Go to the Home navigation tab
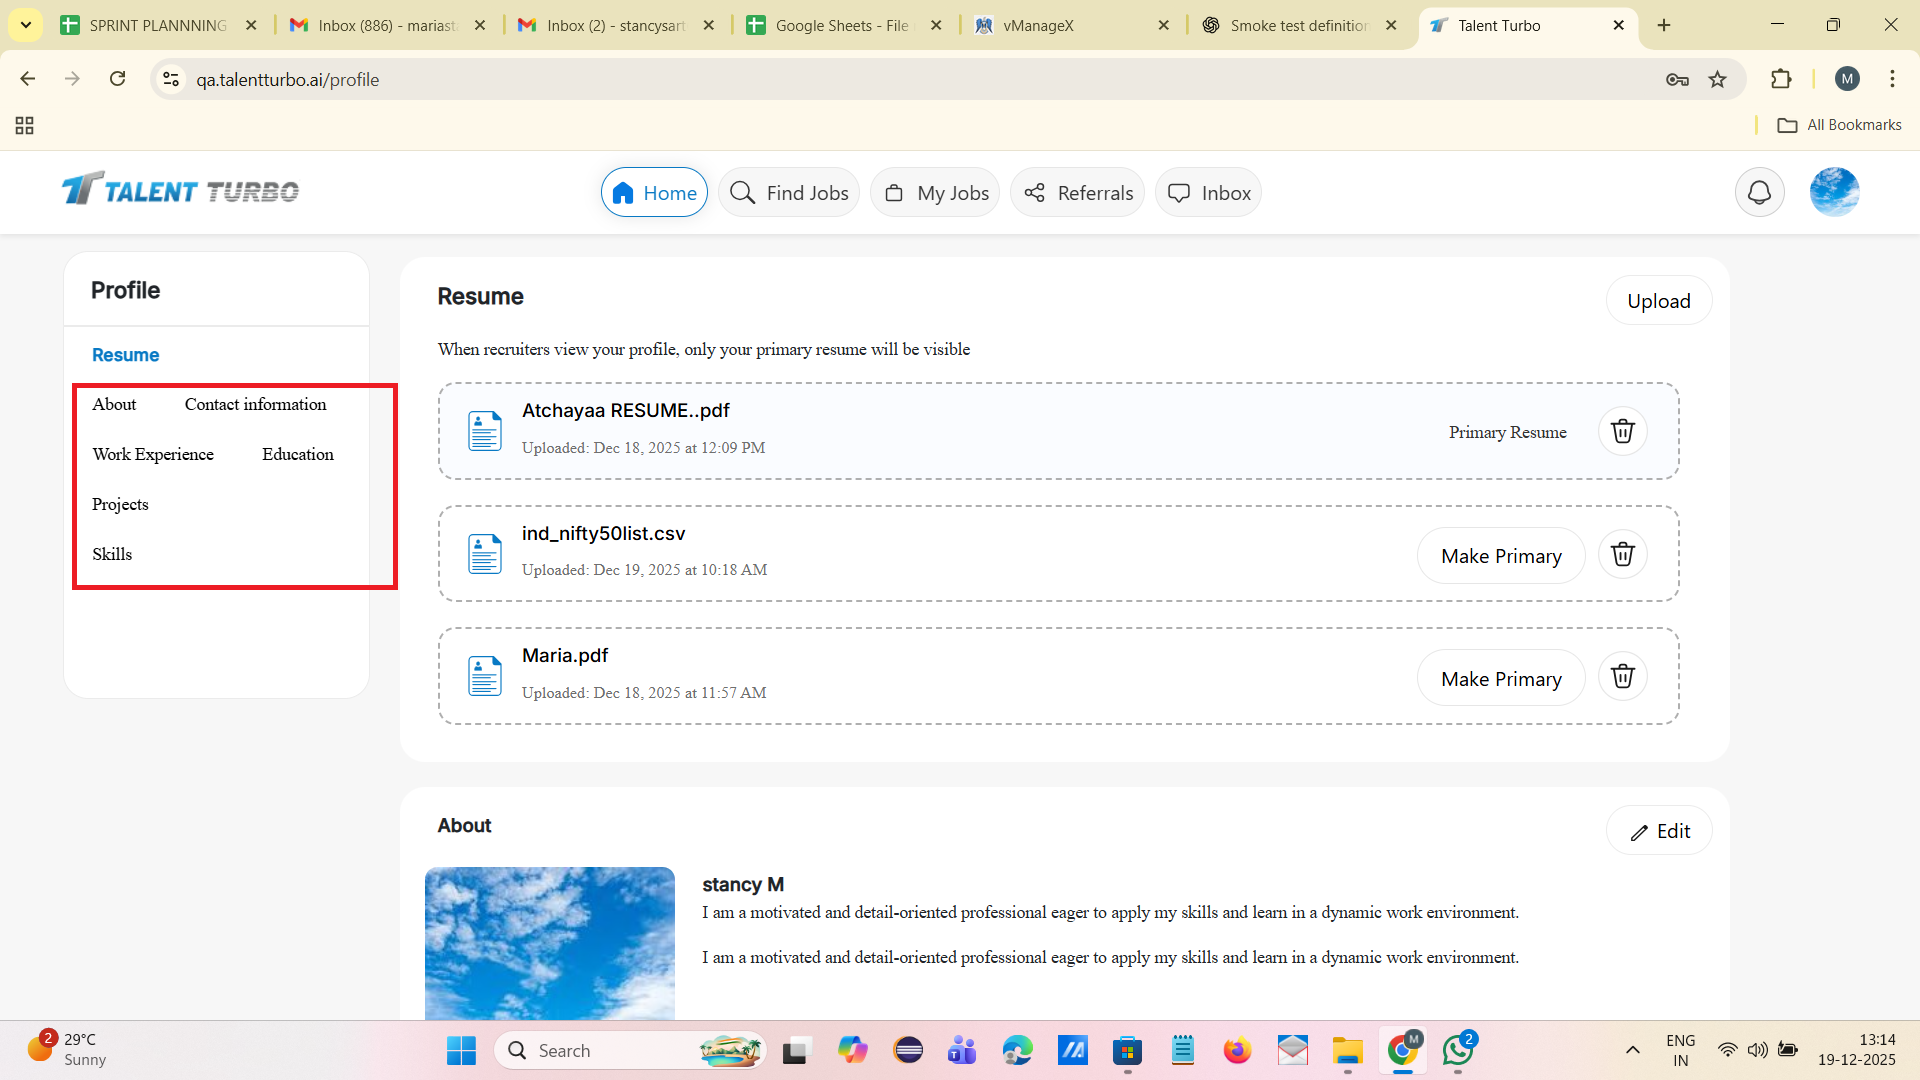Viewport: 1920px width, 1080px height. 654,192
